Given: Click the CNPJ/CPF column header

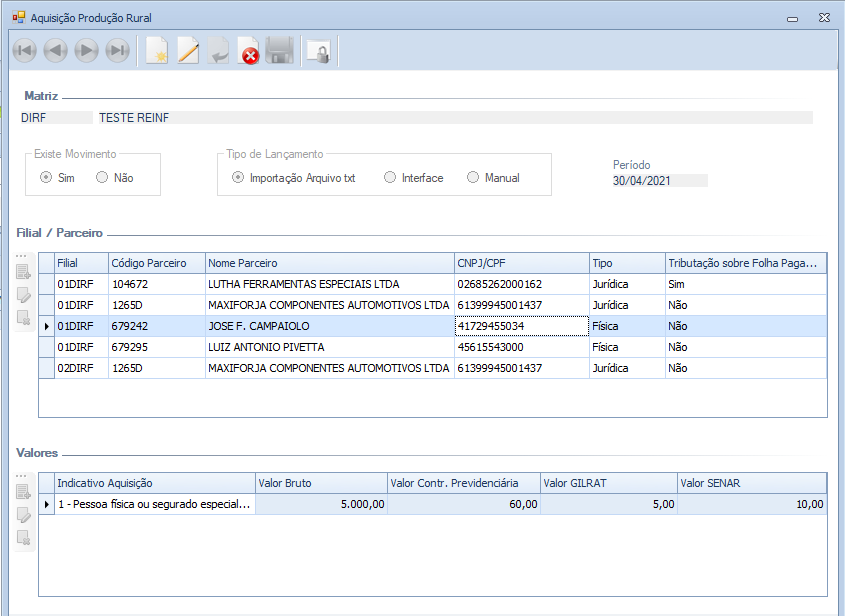Looking at the screenshot, I should (520, 263).
